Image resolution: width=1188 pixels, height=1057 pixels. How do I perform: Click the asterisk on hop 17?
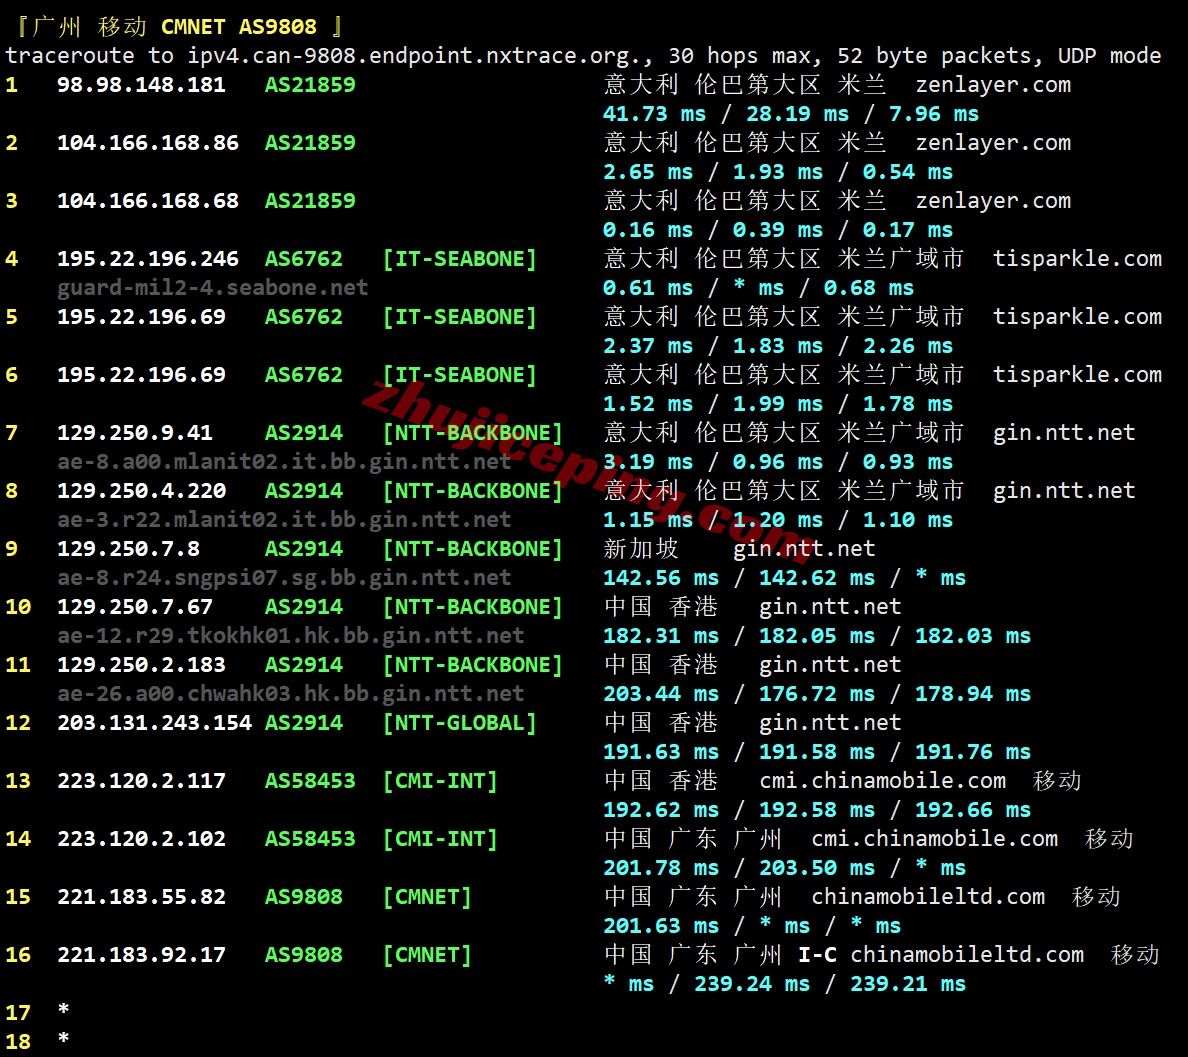pyautogui.click(x=64, y=1009)
